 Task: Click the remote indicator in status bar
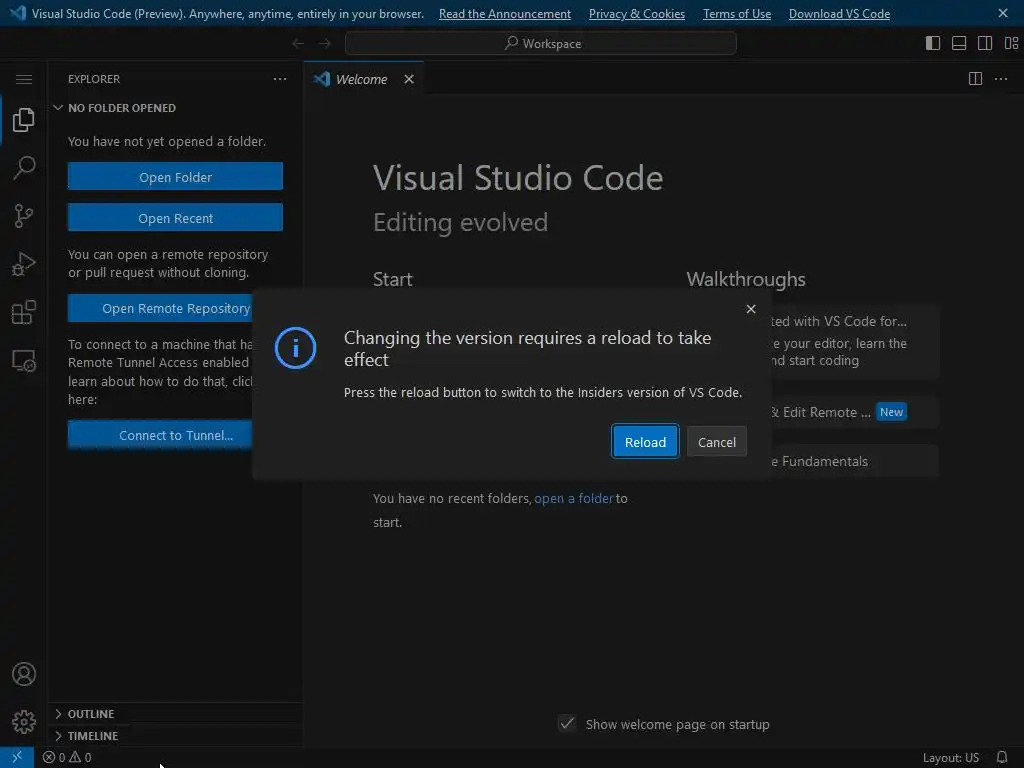click(x=17, y=758)
